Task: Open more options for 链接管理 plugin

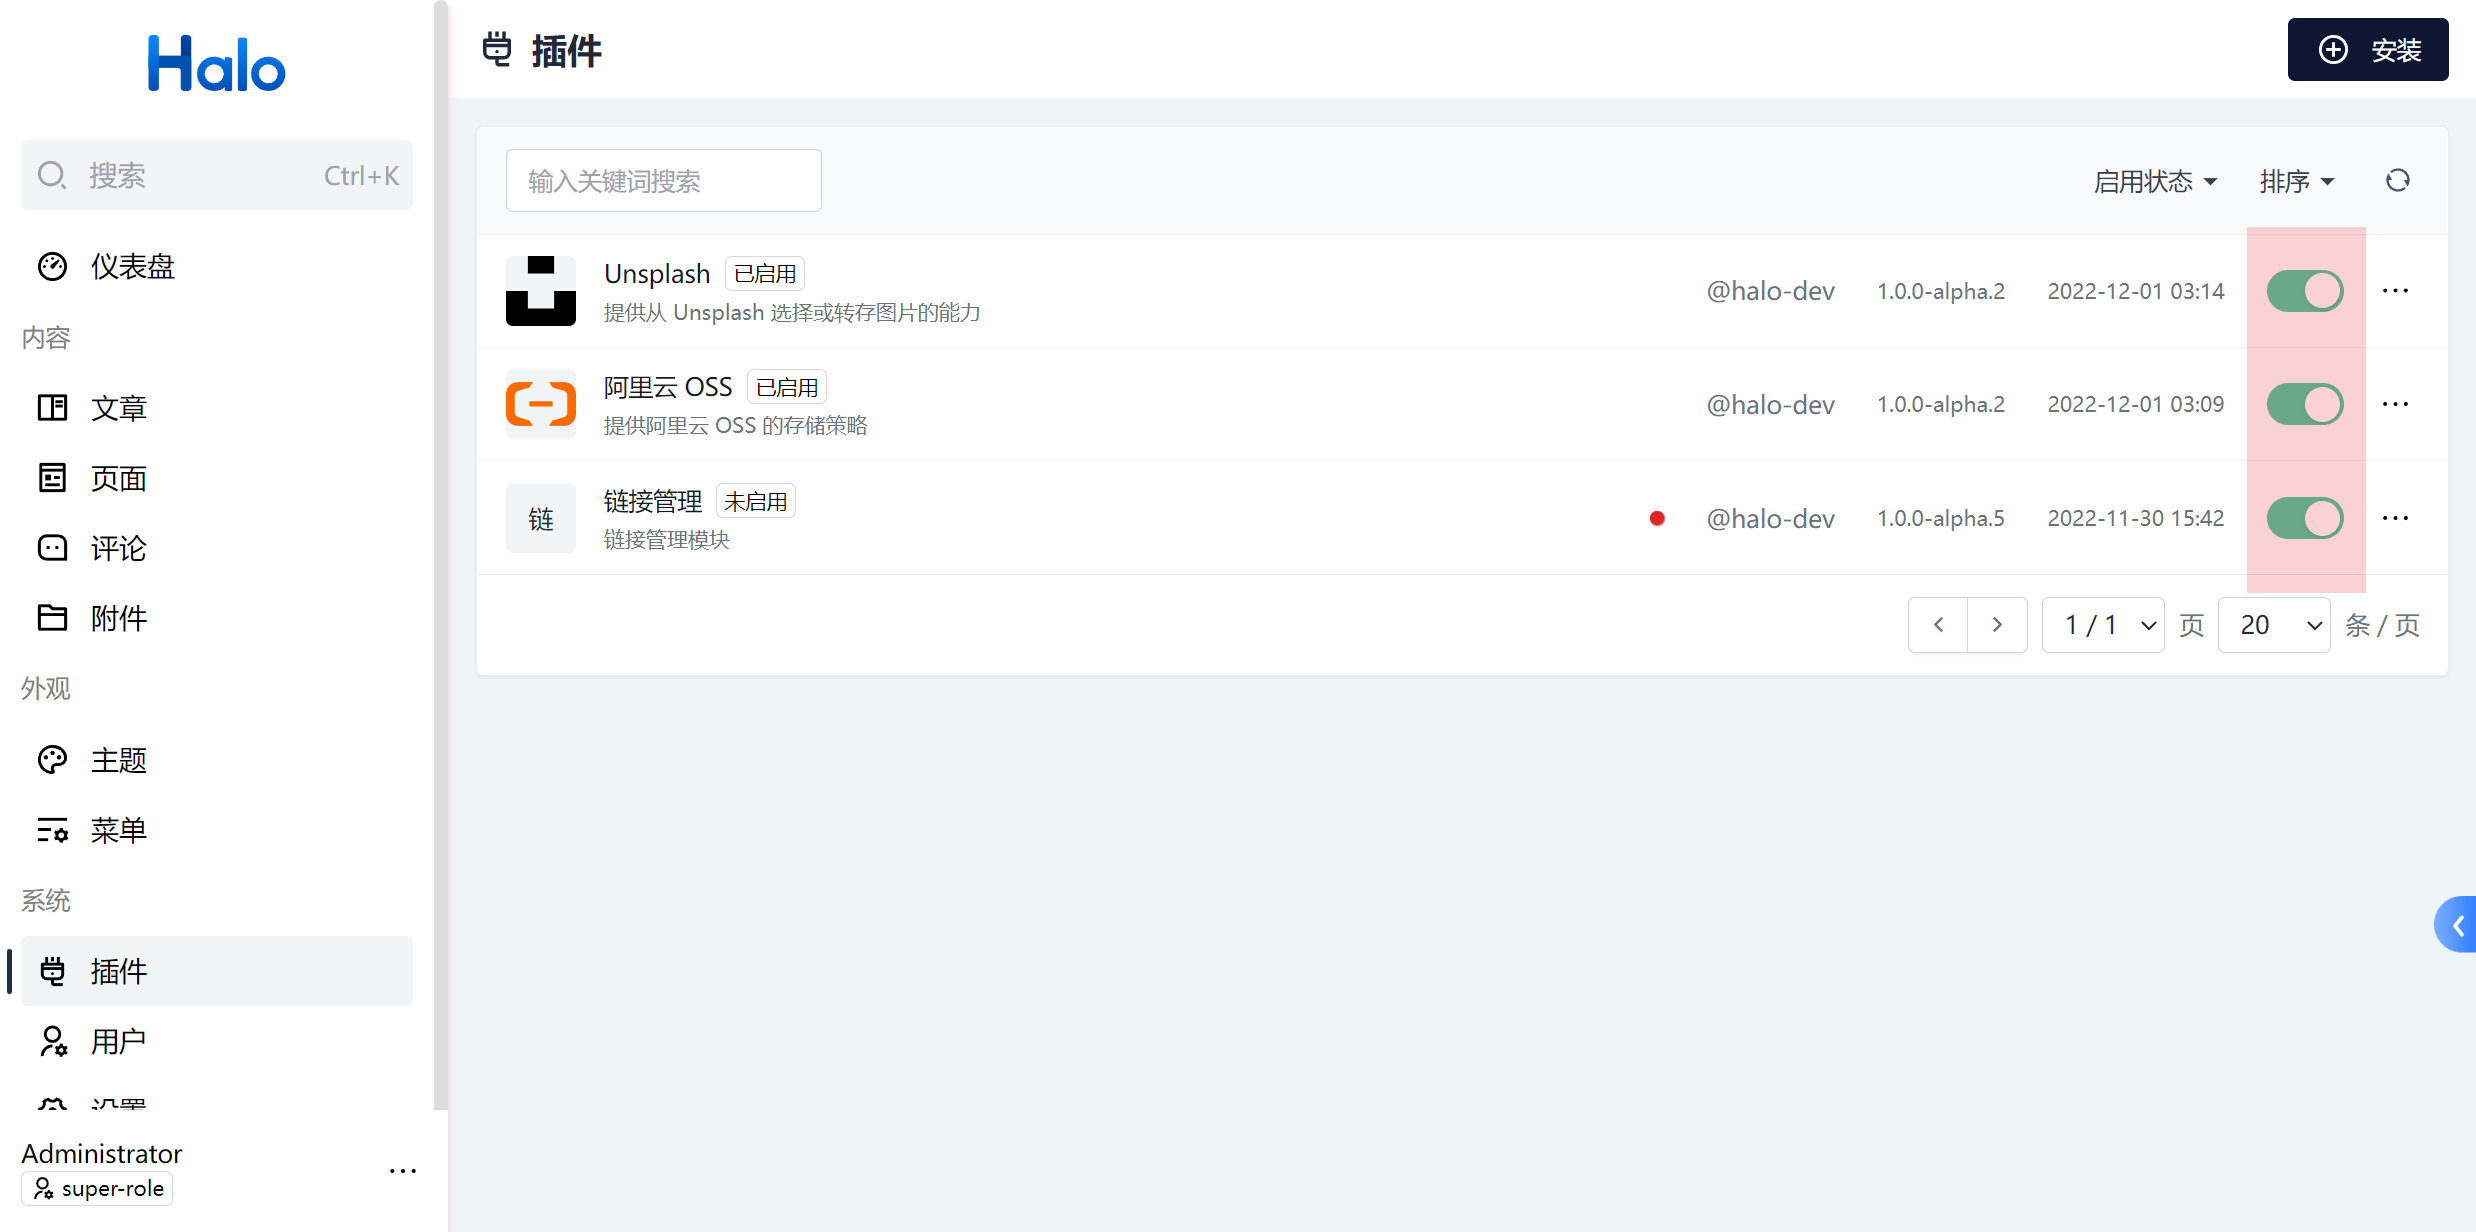Action: (x=2395, y=518)
